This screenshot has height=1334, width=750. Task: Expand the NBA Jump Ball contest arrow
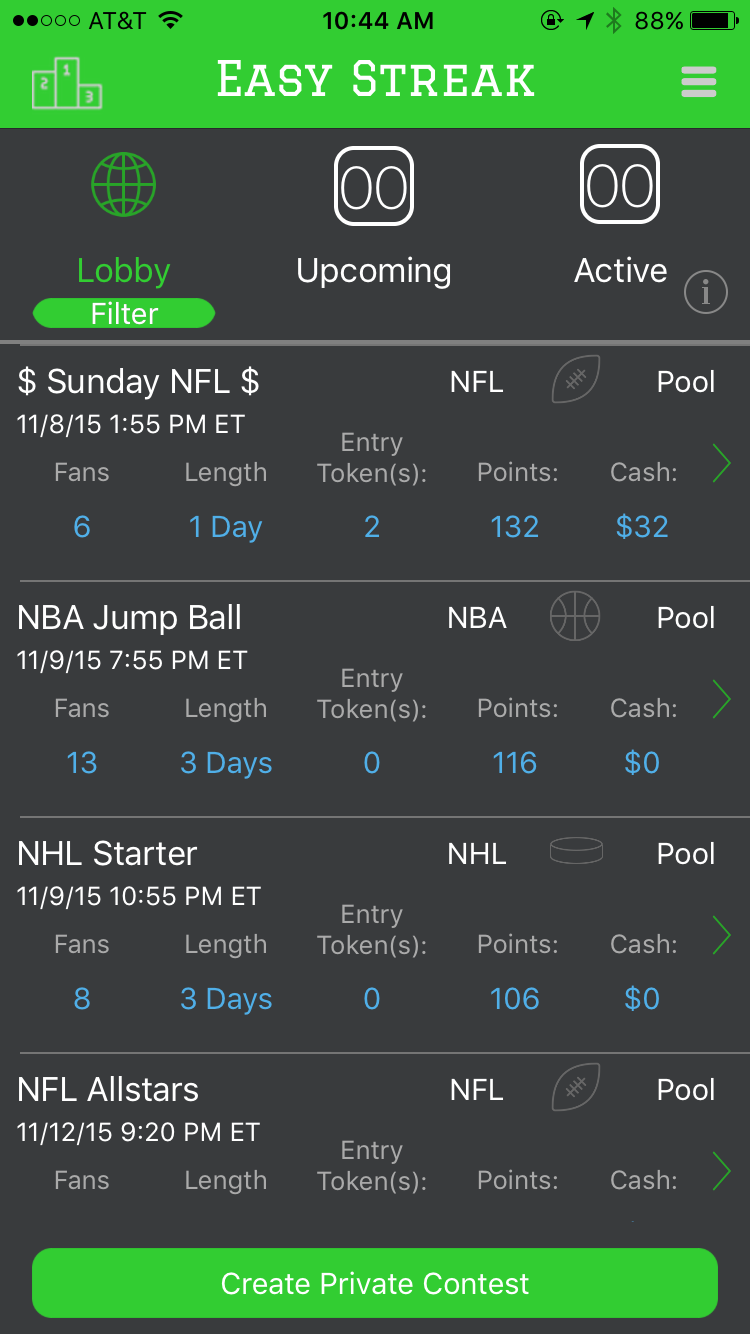[721, 699]
